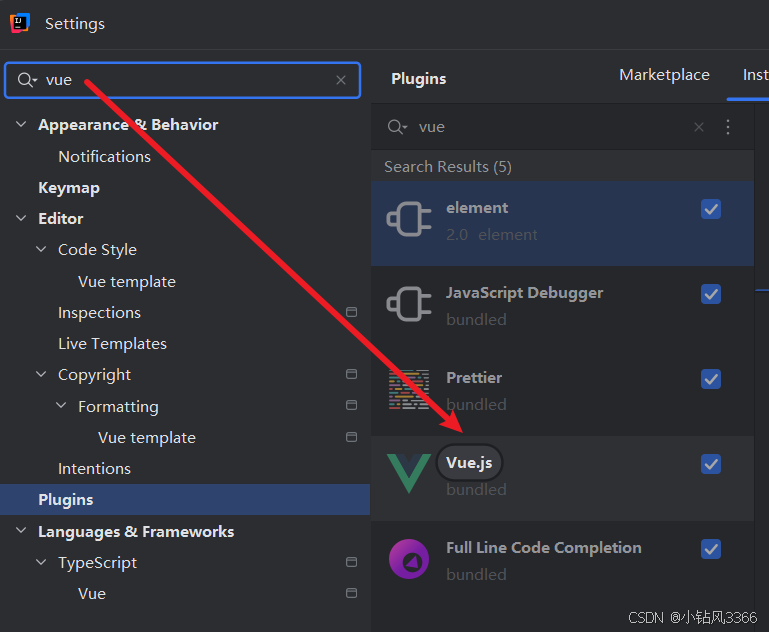The height and width of the screenshot is (632, 769).
Task: Open Keymap settings
Action: point(69,188)
